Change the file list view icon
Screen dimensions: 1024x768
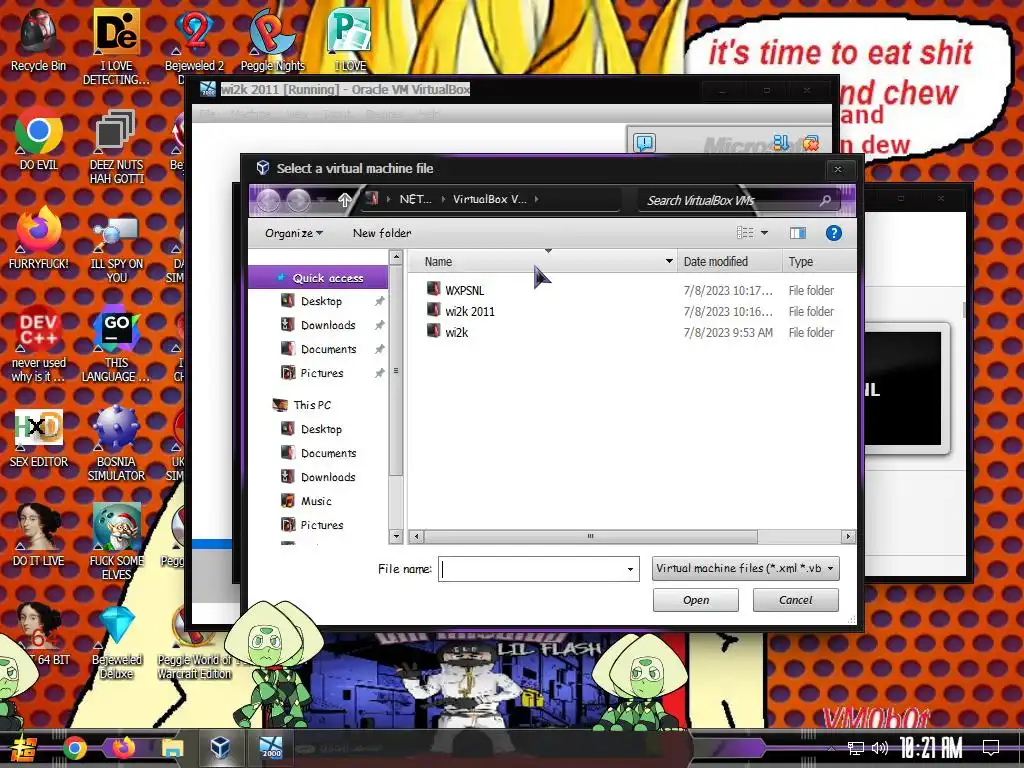(x=744, y=232)
